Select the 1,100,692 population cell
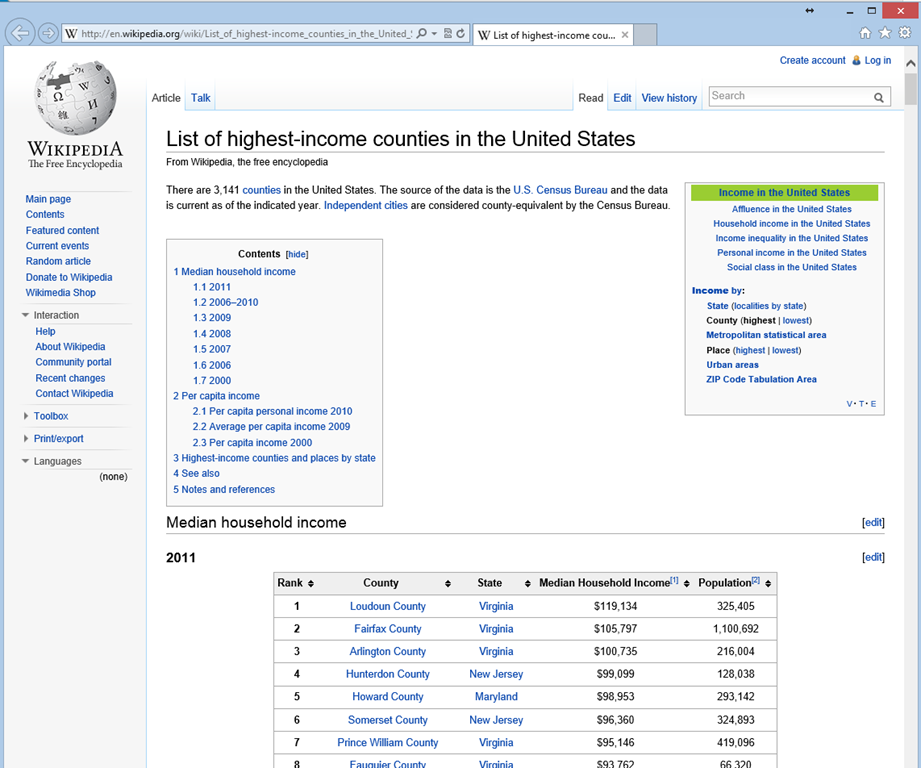Image resolution: width=921 pixels, height=768 pixels. point(735,629)
